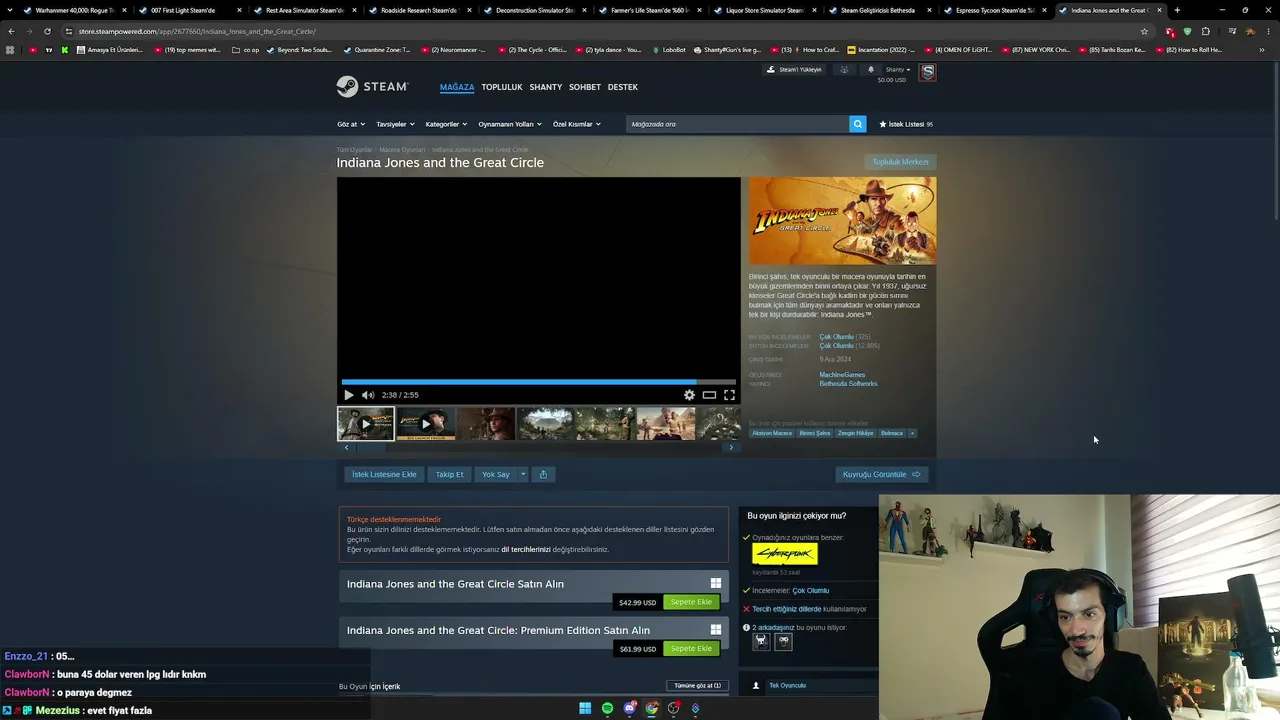Click the Tümüne göz at button
Image resolution: width=1280 pixels, height=720 pixels.
(x=697, y=686)
